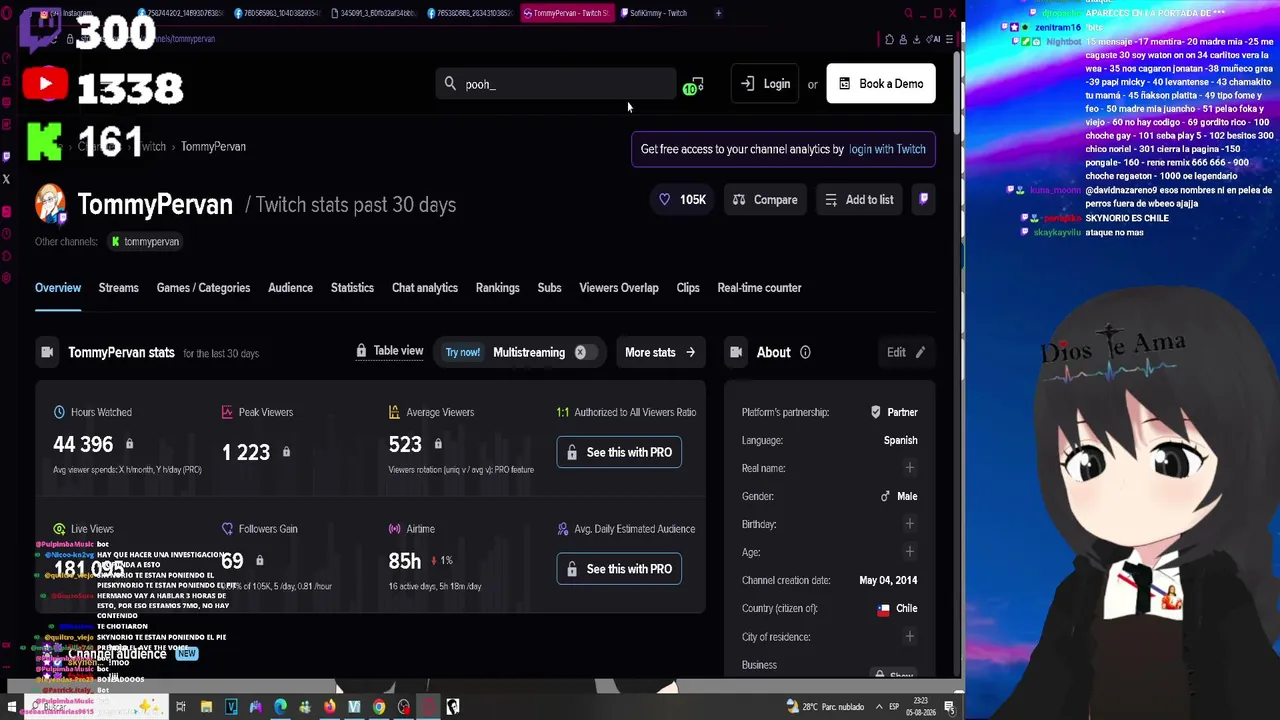The width and height of the screenshot is (1280, 720).
Task: Click the About info icon
Action: (x=805, y=352)
